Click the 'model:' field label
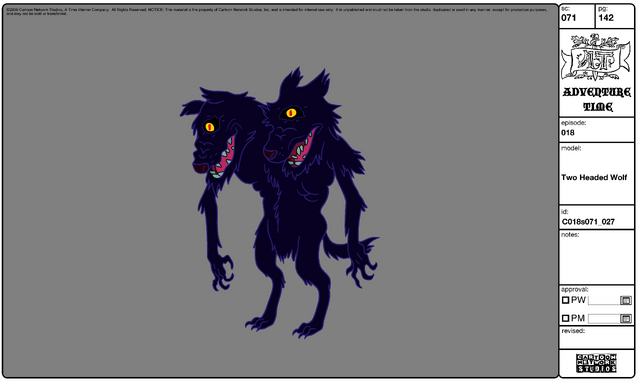Screen dimensions: 640x383 [571, 148]
